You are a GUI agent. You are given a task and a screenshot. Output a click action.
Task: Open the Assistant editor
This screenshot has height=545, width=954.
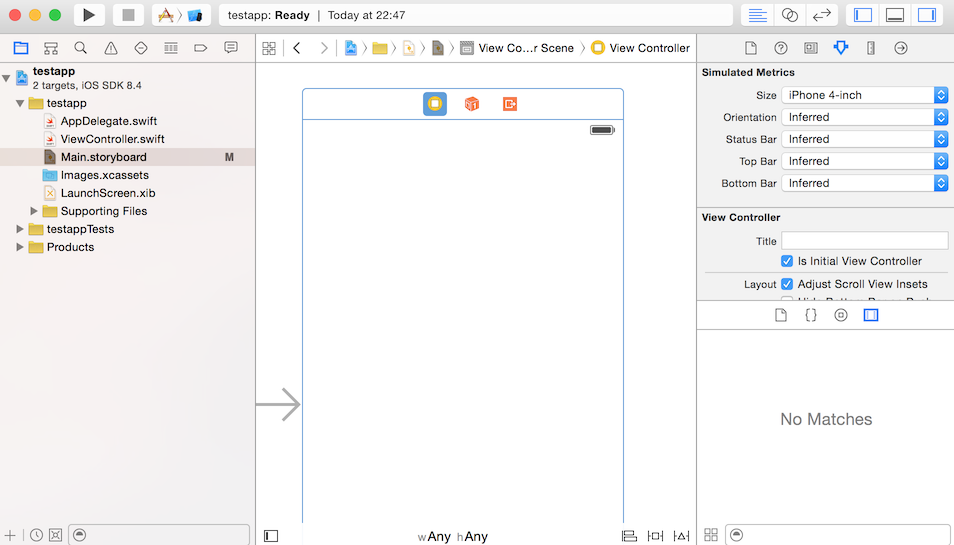coord(790,15)
